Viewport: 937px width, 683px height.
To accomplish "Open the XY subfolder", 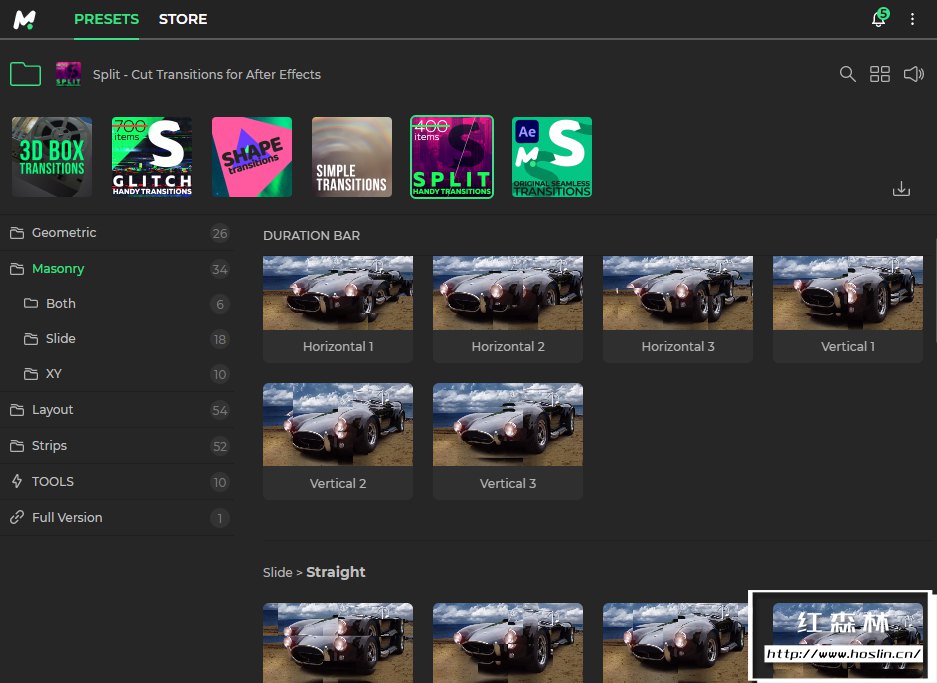I will (x=117, y=374).
